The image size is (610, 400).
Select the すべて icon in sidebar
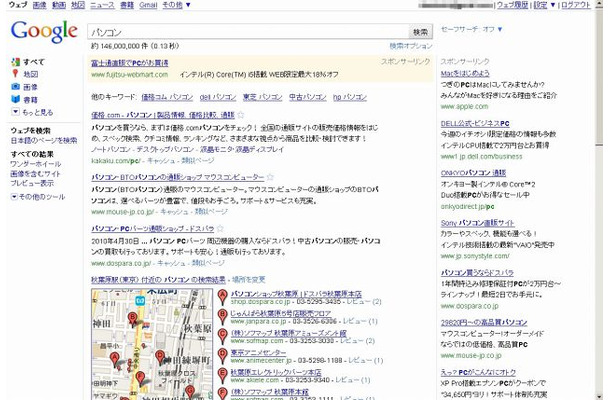coord(16,62)
